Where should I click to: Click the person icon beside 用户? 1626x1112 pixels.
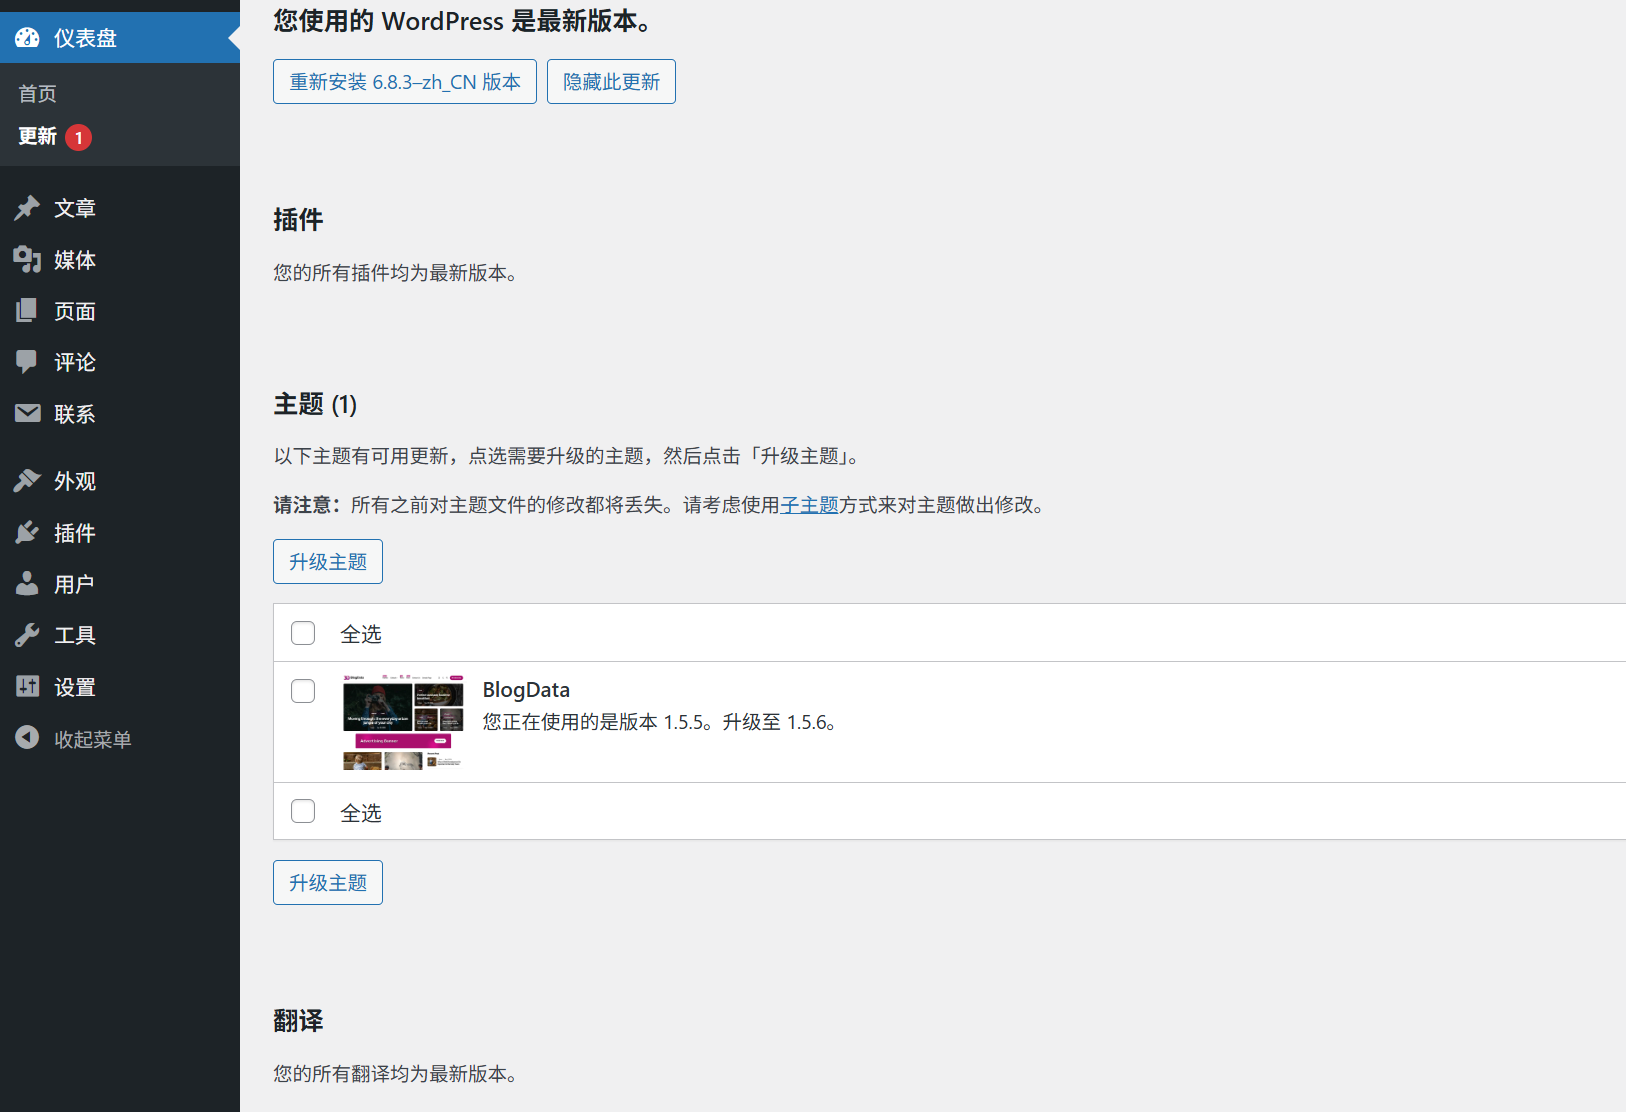click(x=27, y=584)
